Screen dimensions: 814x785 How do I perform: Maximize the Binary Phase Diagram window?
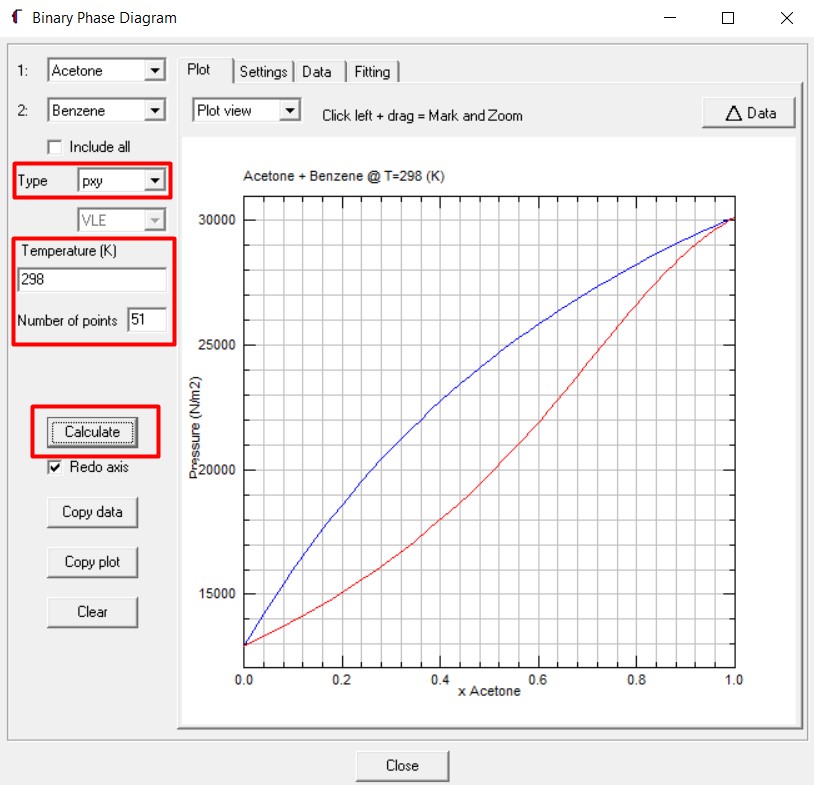click(x=728, y=18)
